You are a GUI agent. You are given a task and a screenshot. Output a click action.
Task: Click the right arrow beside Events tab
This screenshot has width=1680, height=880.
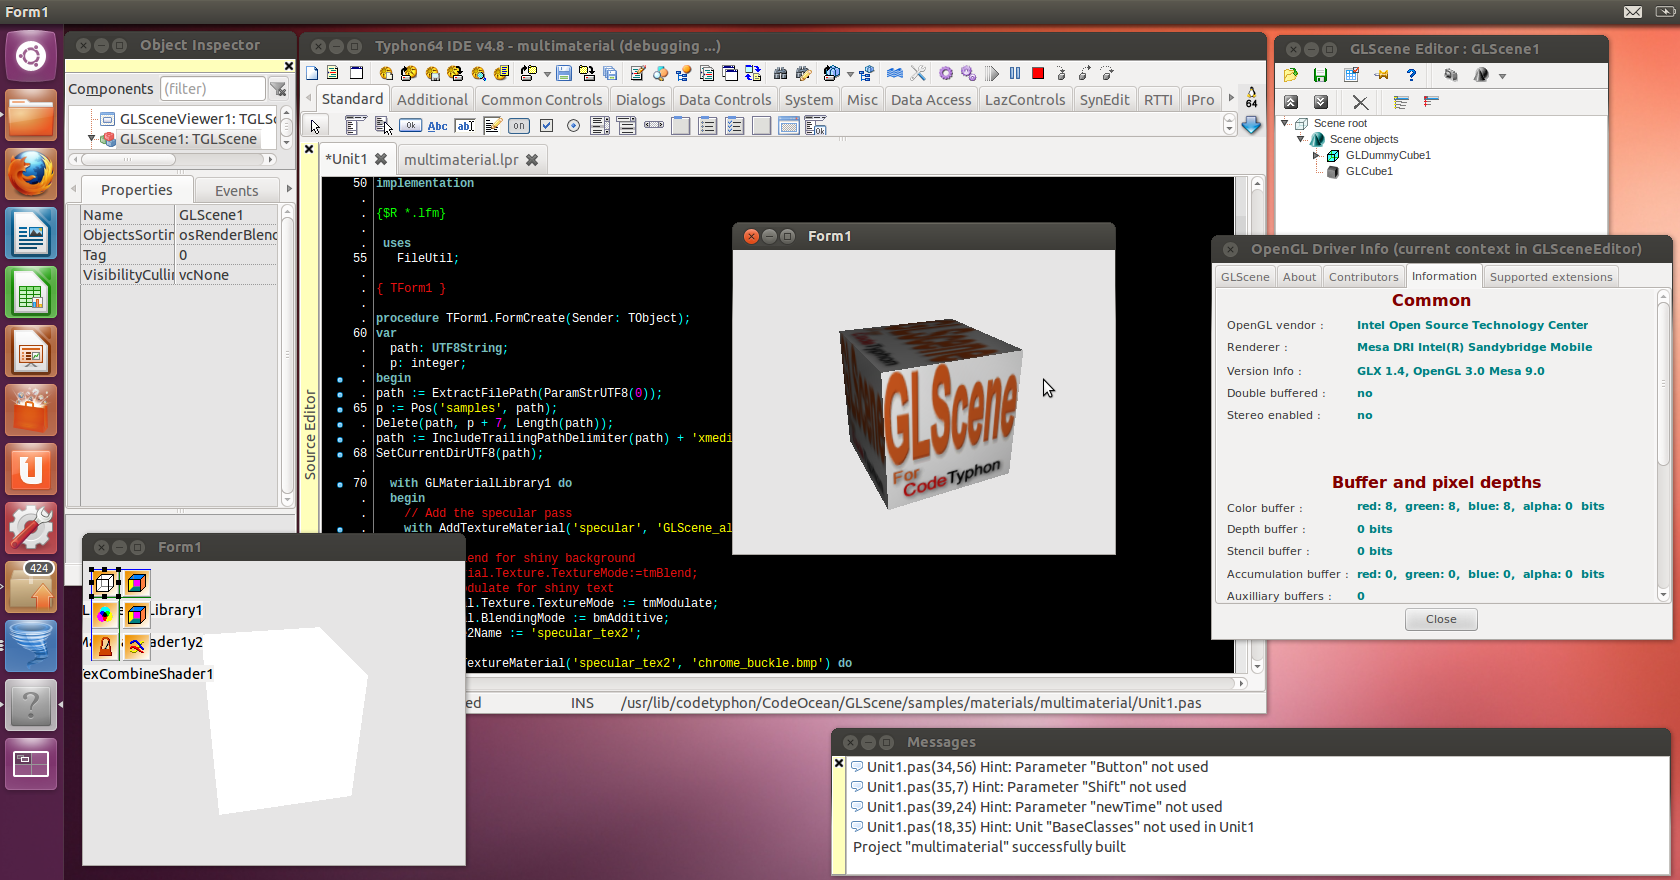click(x=289, y=189)
